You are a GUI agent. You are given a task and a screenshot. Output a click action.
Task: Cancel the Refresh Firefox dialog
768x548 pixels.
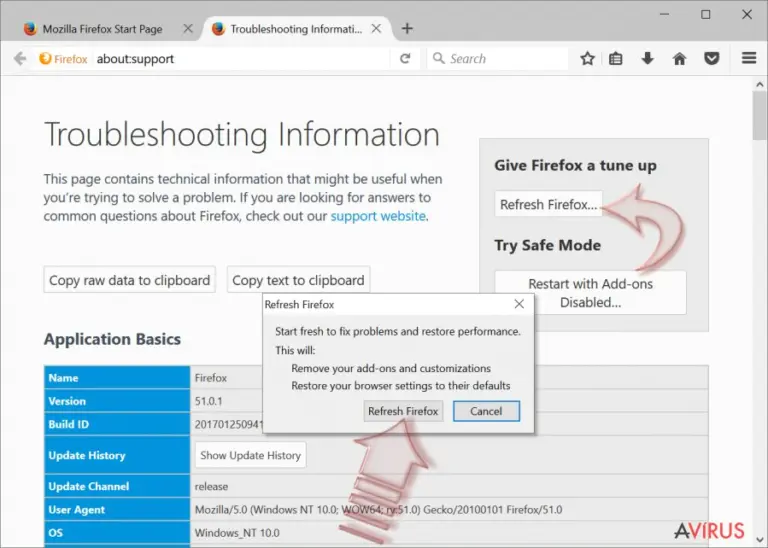tap(486, 411)
